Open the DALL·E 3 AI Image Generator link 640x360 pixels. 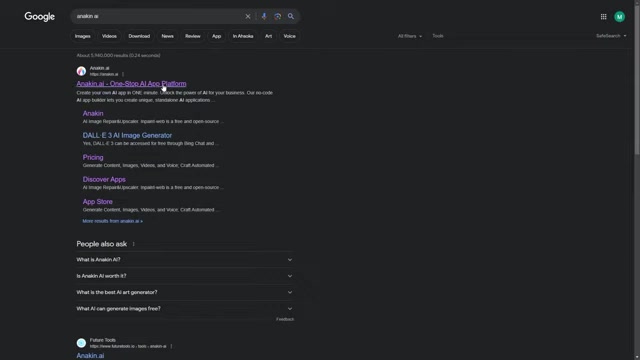pos(127,136)
